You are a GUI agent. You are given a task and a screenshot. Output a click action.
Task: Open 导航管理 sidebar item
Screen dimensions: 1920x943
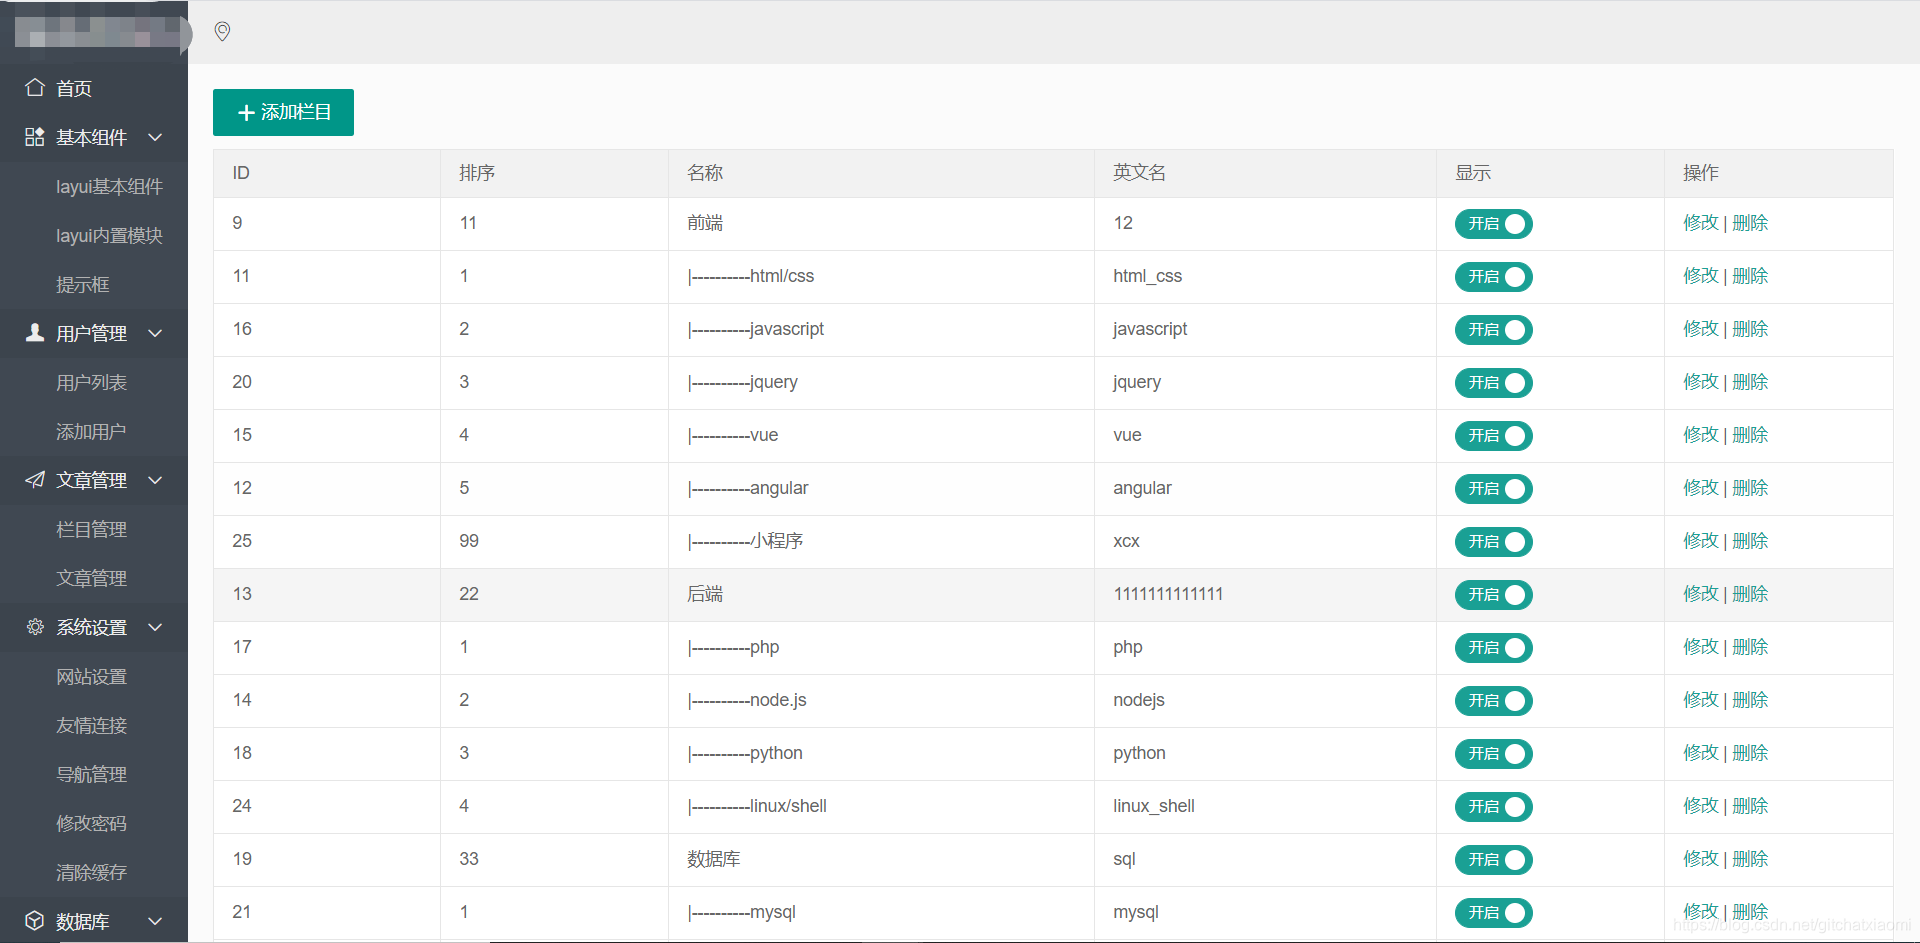94,774
